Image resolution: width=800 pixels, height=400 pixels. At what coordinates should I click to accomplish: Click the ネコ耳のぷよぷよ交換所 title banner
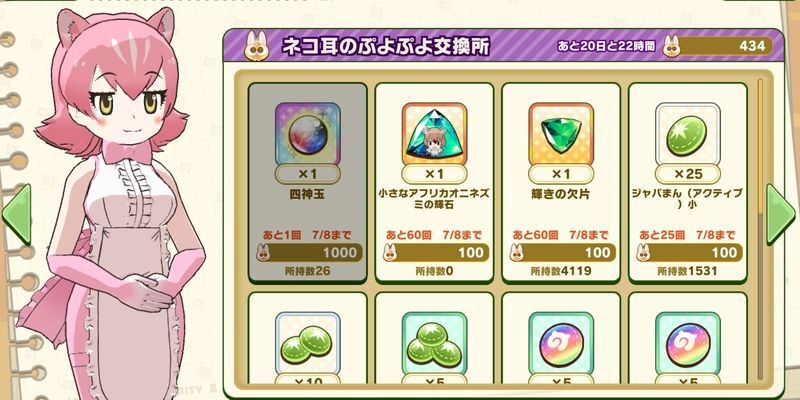click(x=386, y=46)
